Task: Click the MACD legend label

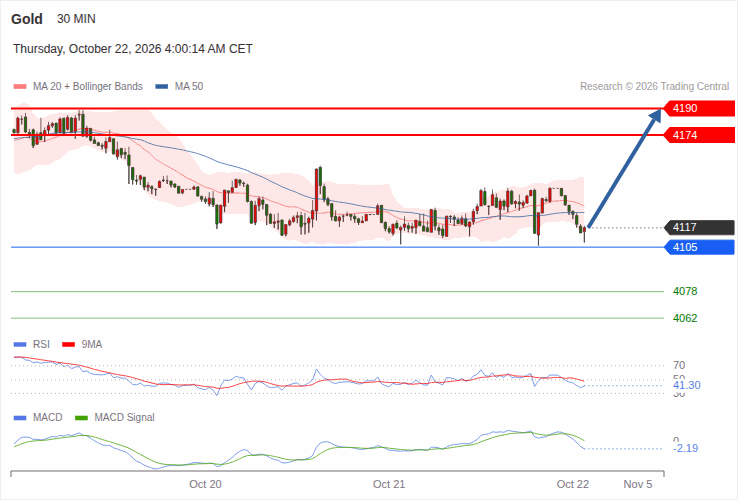Action: [48, 418]
